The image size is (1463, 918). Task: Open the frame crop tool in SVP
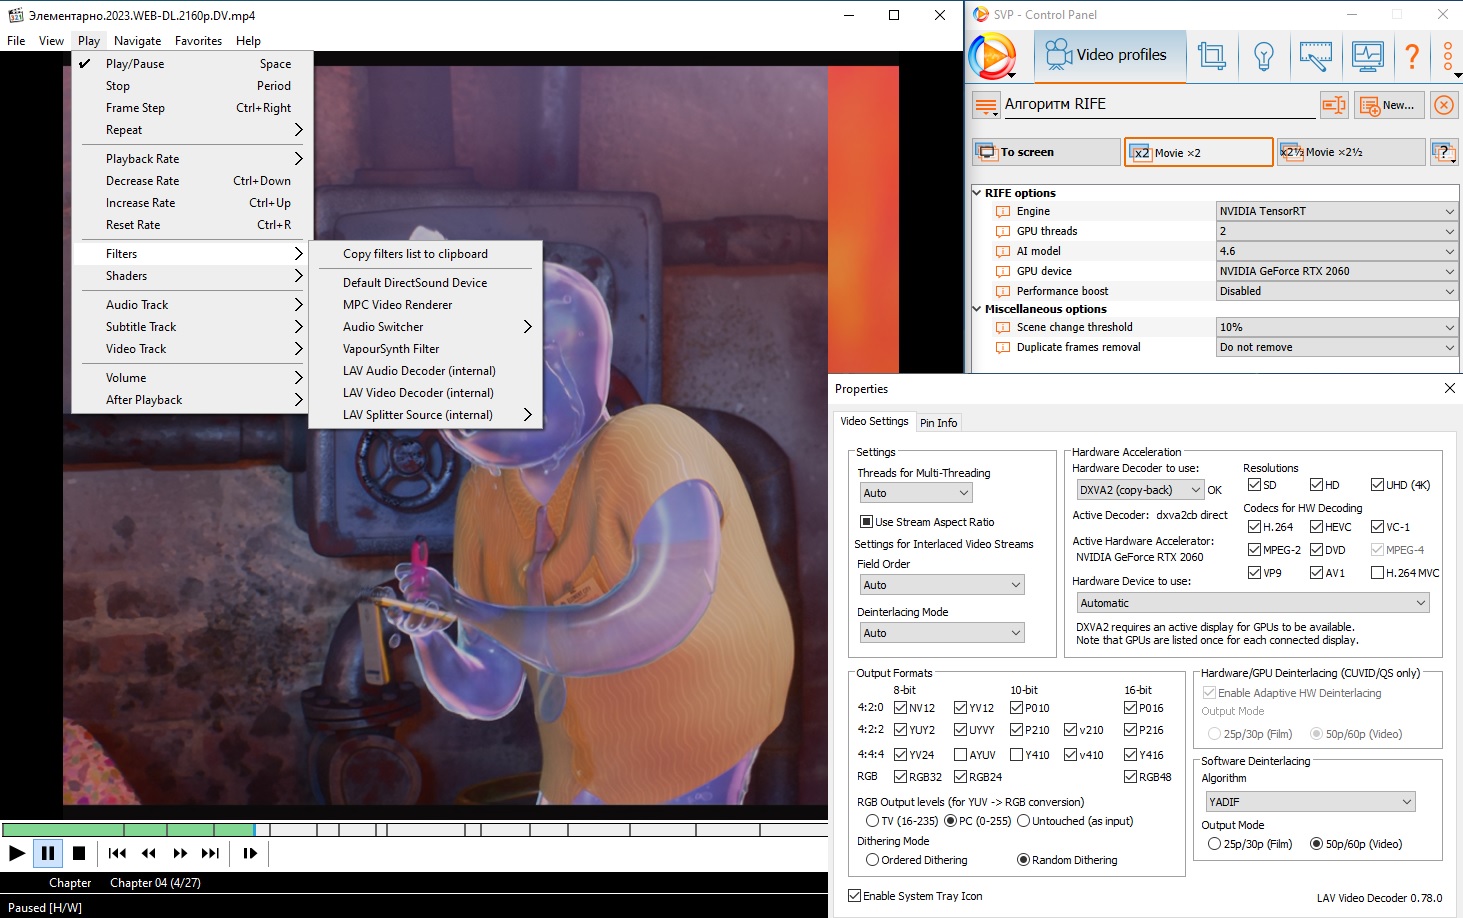[1212, 55]
